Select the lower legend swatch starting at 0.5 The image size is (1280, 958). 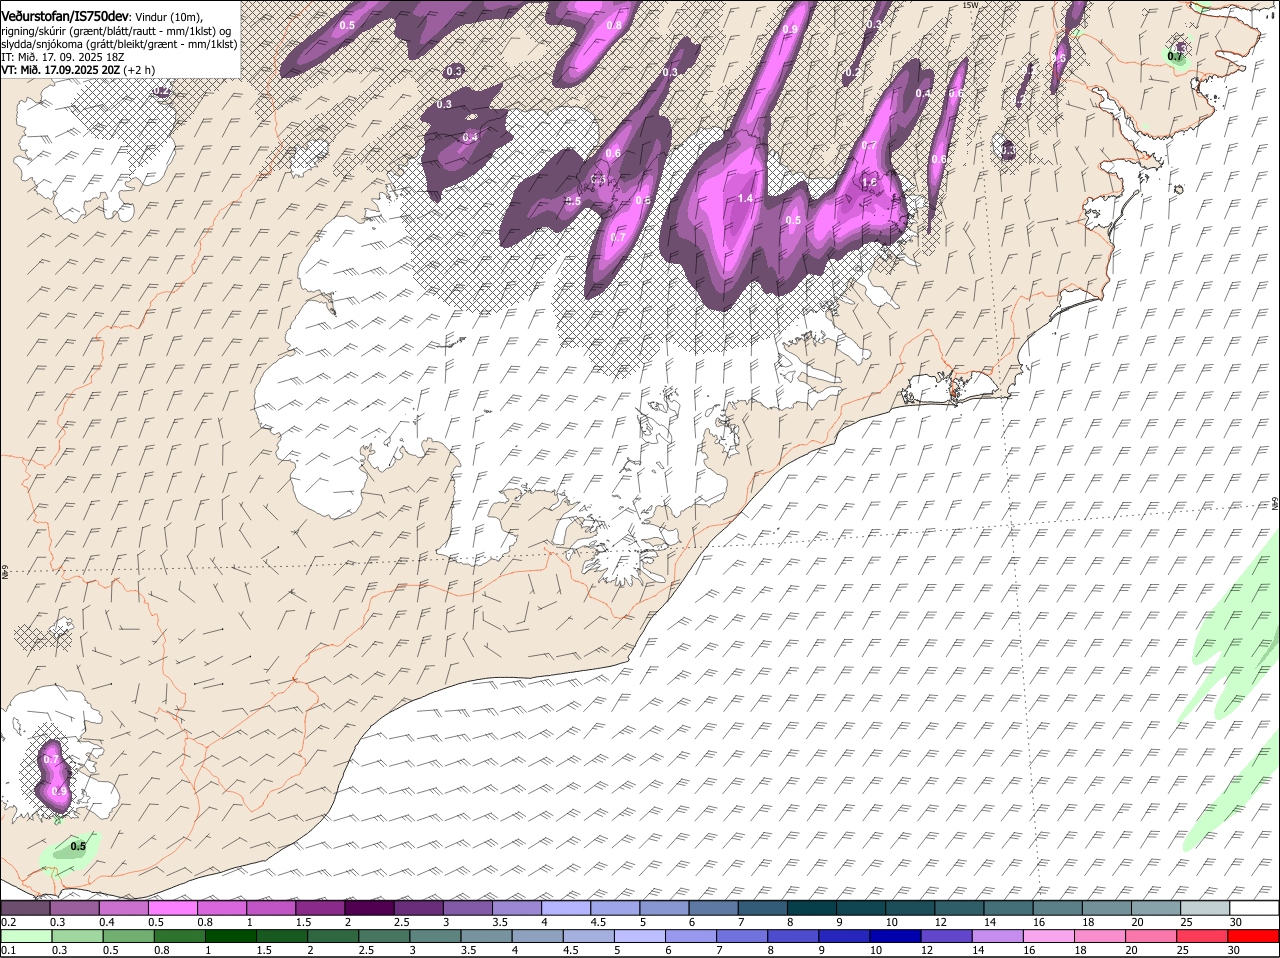(128, 937)
